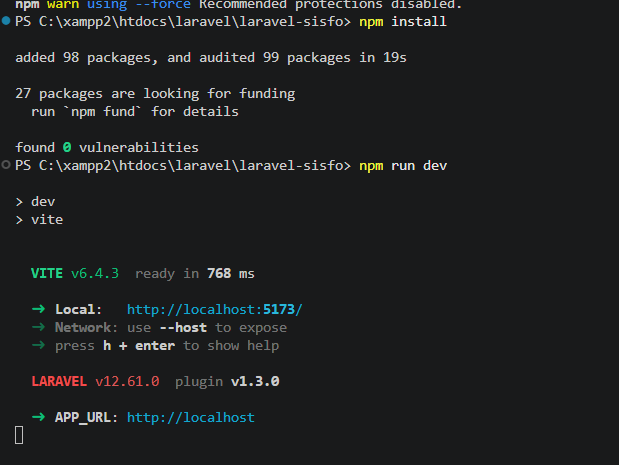Screen dimensions: 619x465
Task: Click the second prompt path before 'npm run dev'
Action: [x=183, y=166]
